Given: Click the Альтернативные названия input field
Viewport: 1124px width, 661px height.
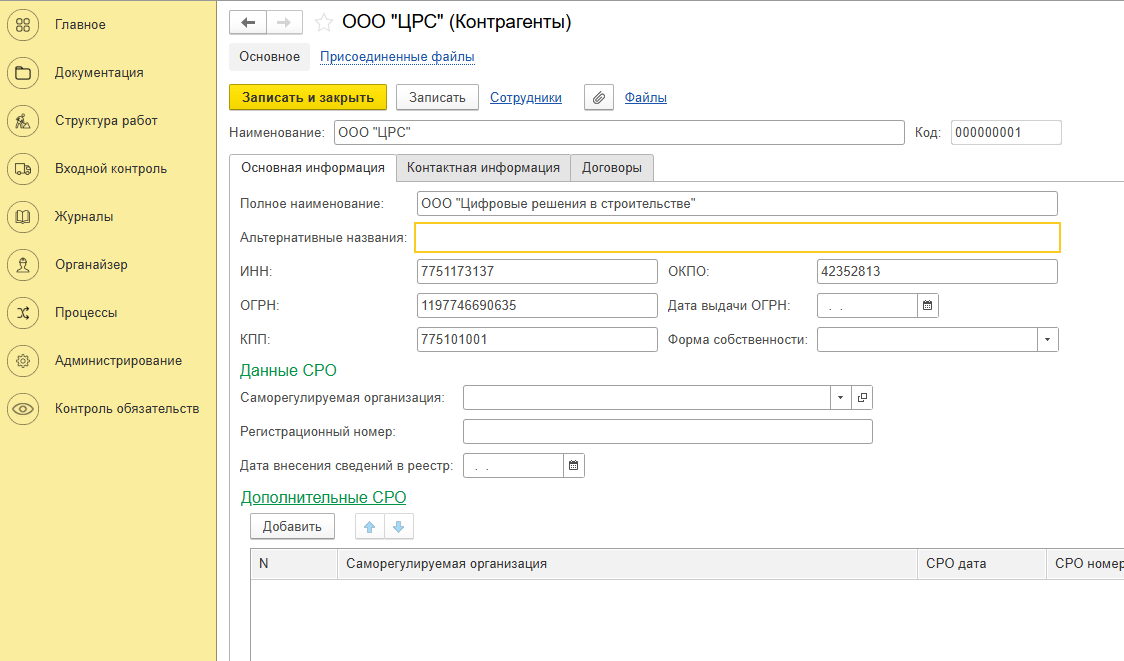Looking at the screenshot, I should (737, 237).
